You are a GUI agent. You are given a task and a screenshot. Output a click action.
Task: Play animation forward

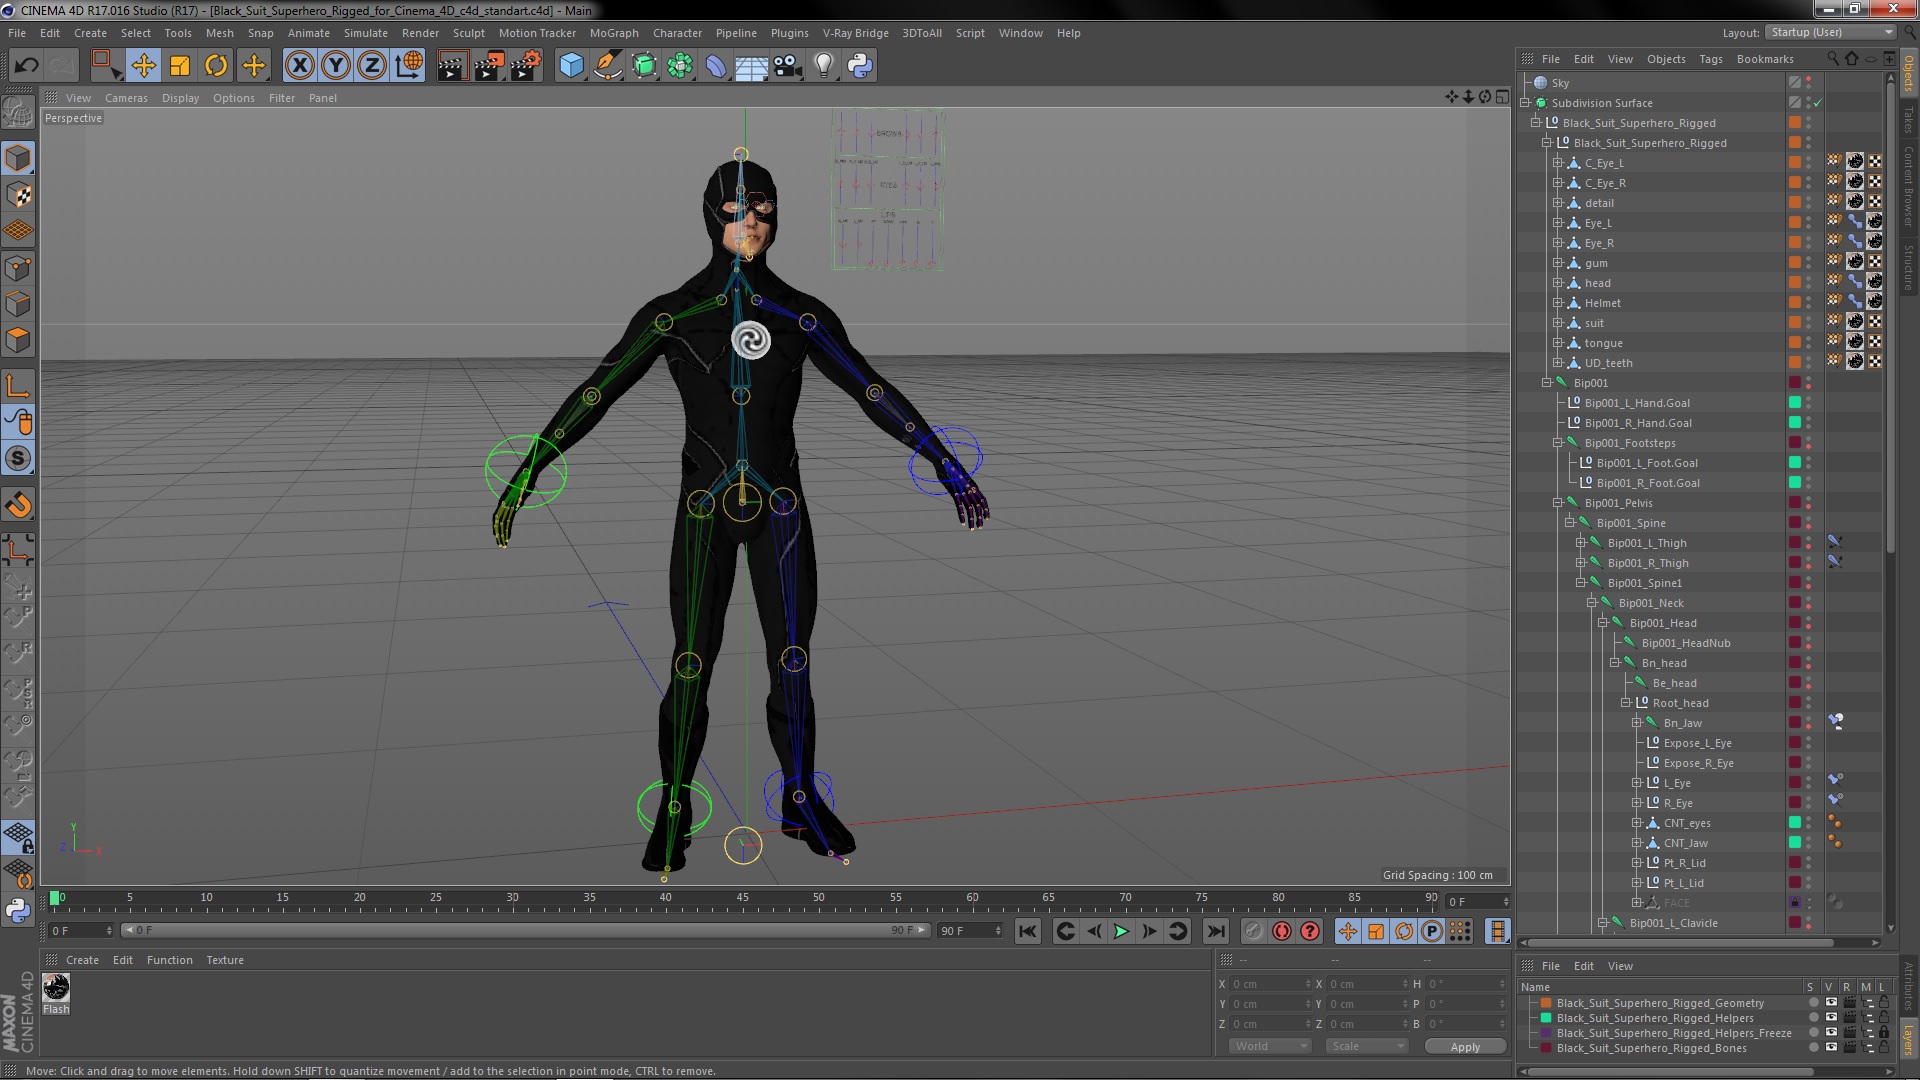[1121, 931]
